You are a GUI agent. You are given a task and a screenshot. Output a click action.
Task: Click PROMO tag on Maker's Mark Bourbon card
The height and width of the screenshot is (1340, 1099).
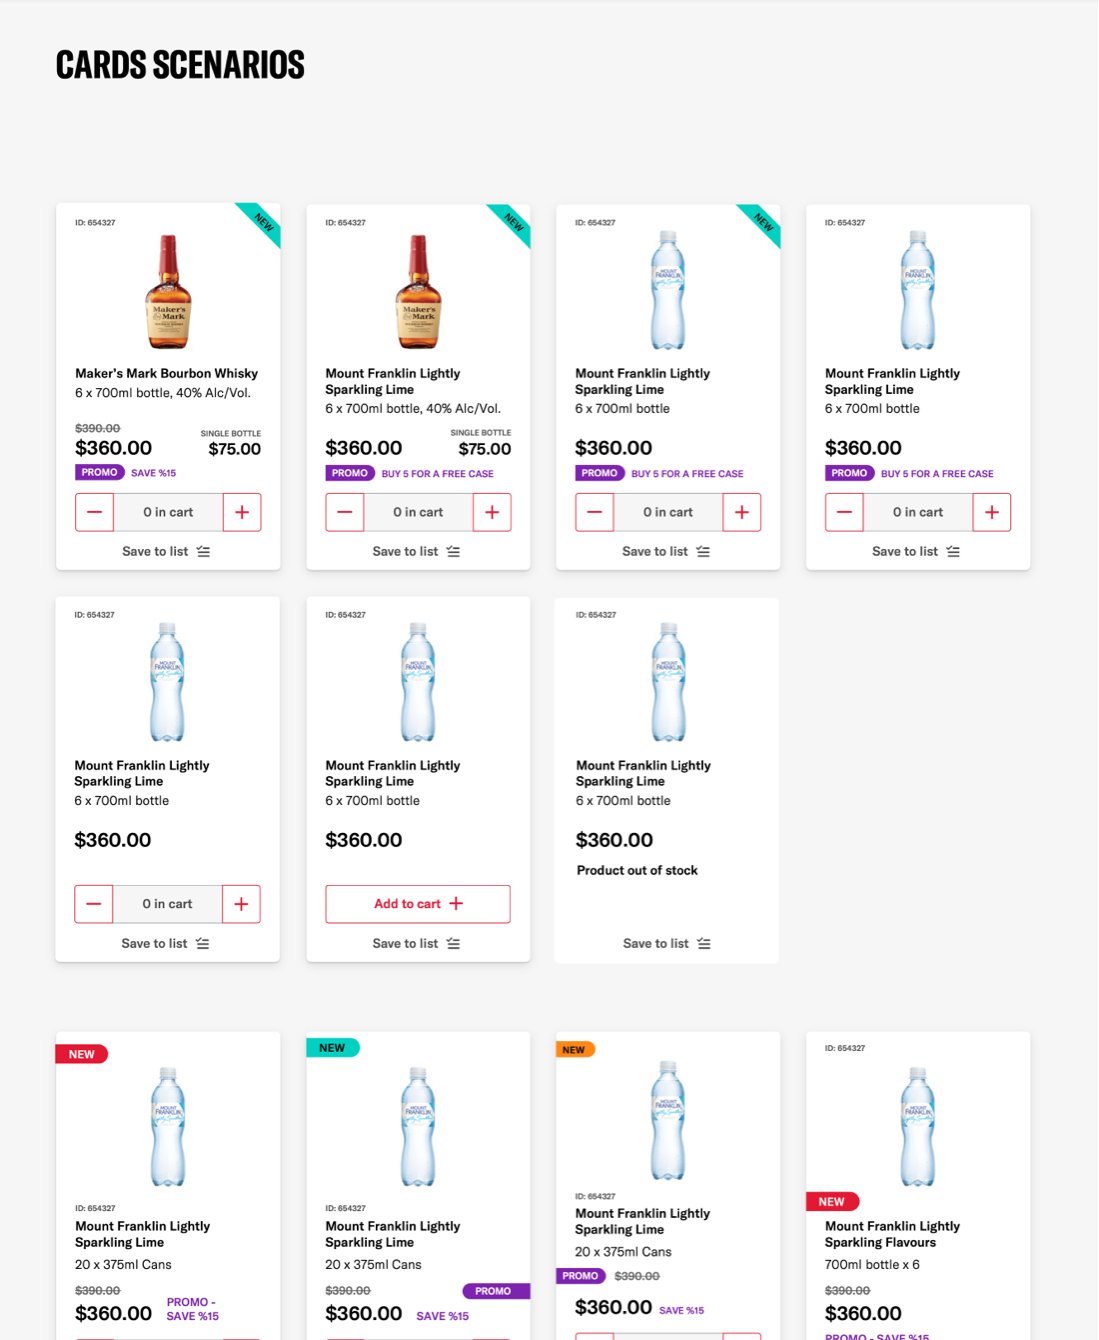pos(100,473)
